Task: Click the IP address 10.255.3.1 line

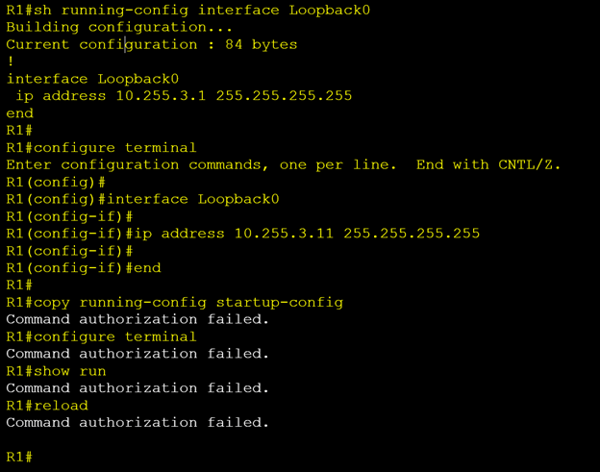Action: coord(184,96)
